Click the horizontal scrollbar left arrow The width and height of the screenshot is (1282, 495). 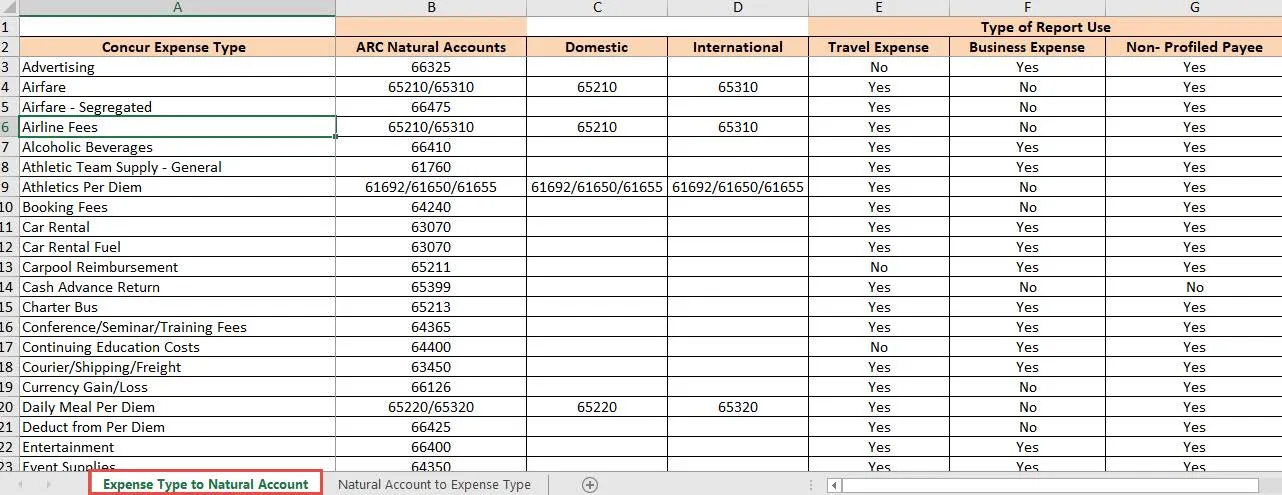(x=833, y=485)
